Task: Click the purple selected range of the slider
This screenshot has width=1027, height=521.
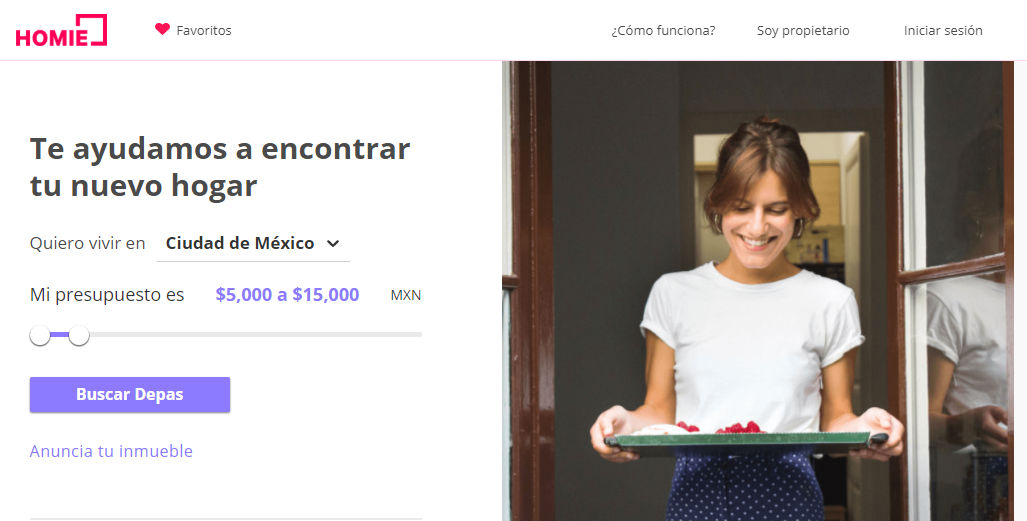Action: tap(60, 334)
